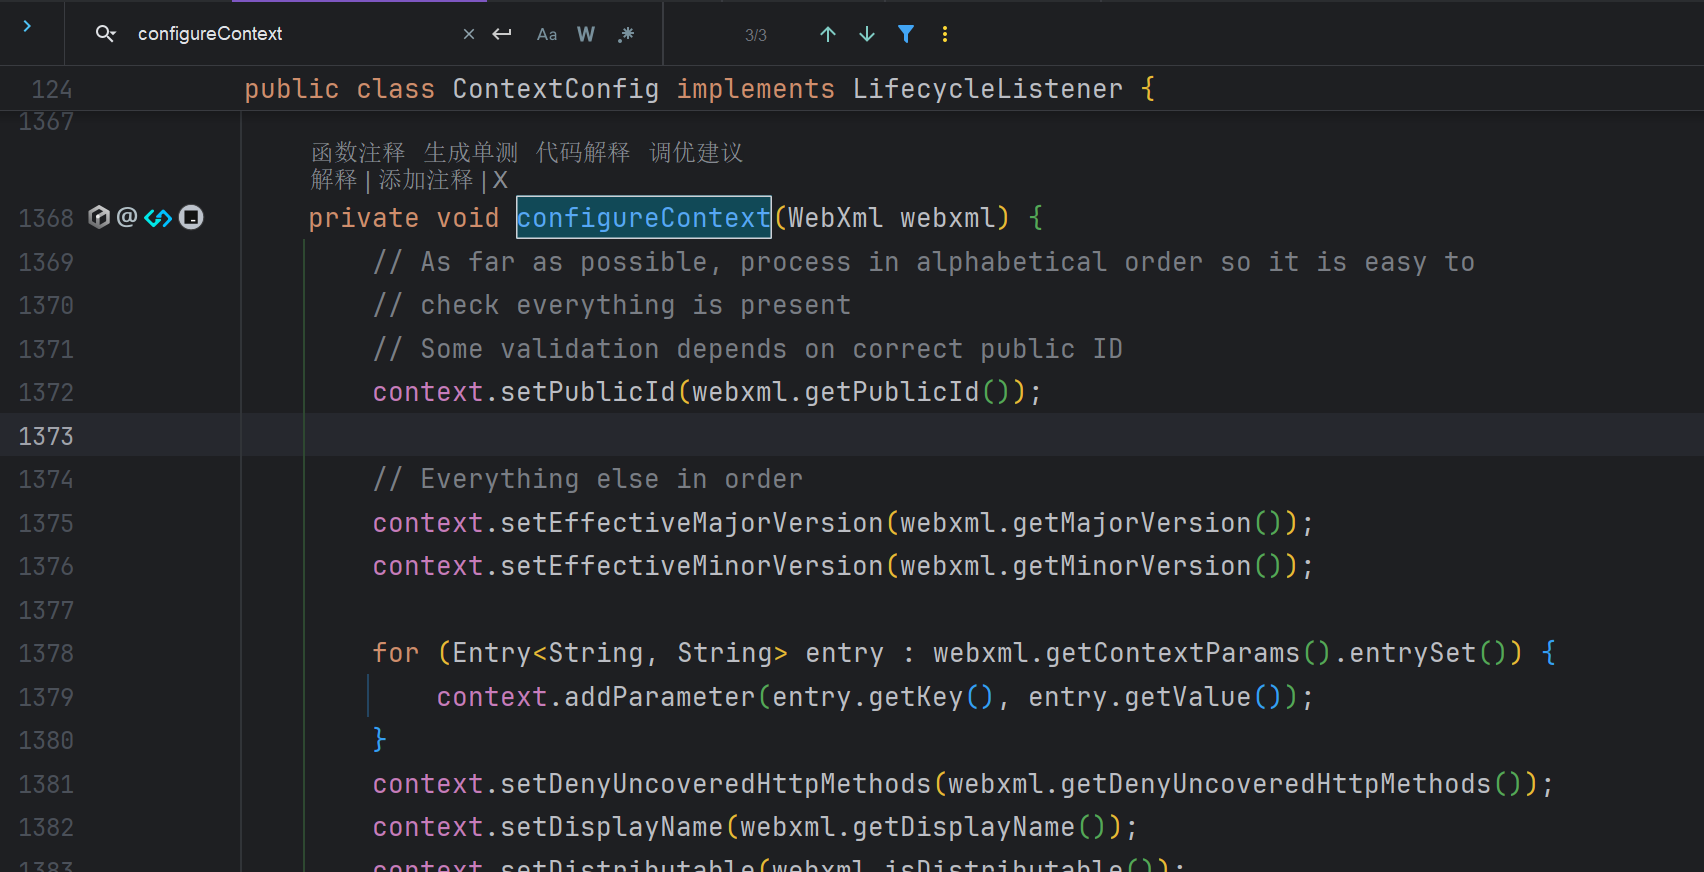Click the @ gutter icon on line 1368
This screenshot has height=872, width=1704.
click(x=127, y=217)
